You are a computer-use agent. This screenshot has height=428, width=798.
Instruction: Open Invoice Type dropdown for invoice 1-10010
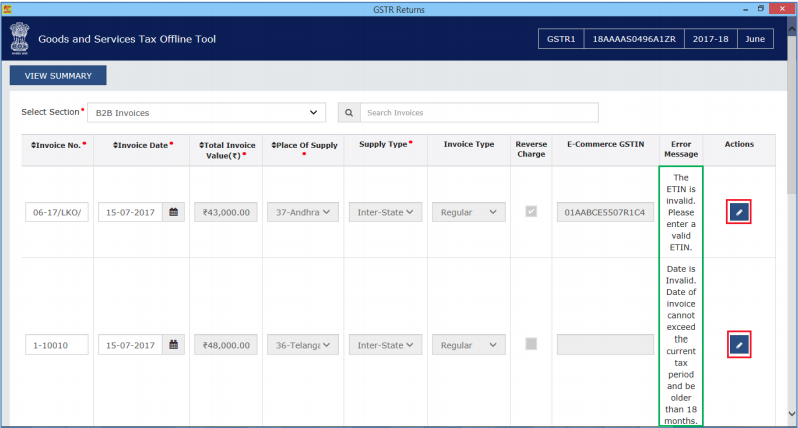[469, 345]
